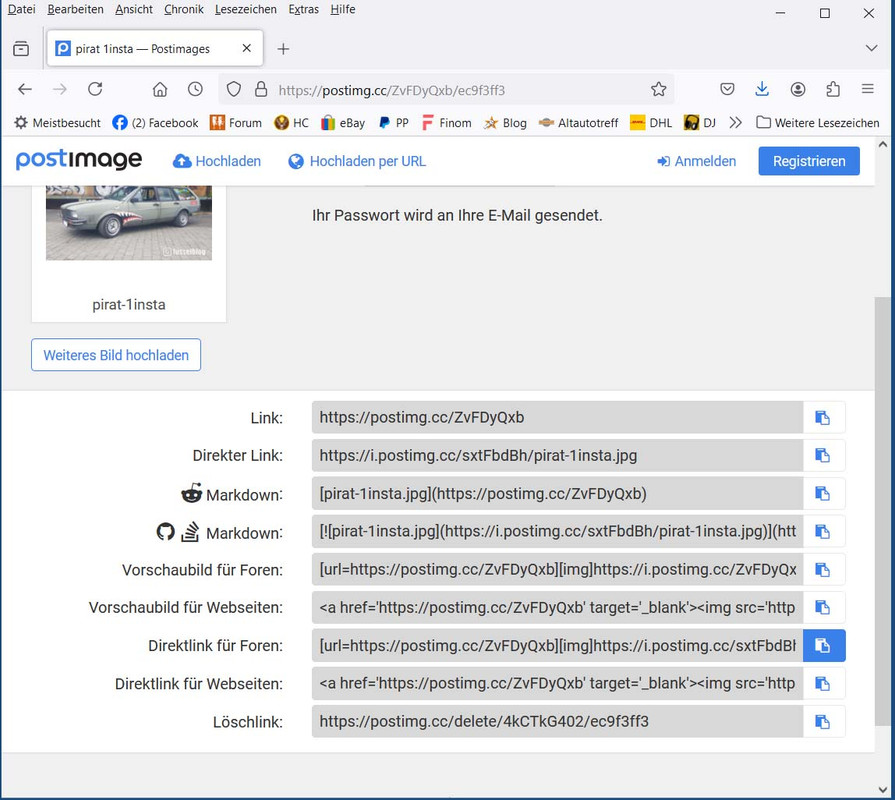Copy the Reddit Markdown code
The width and height of the screenshot is (895, 800).
824,494
